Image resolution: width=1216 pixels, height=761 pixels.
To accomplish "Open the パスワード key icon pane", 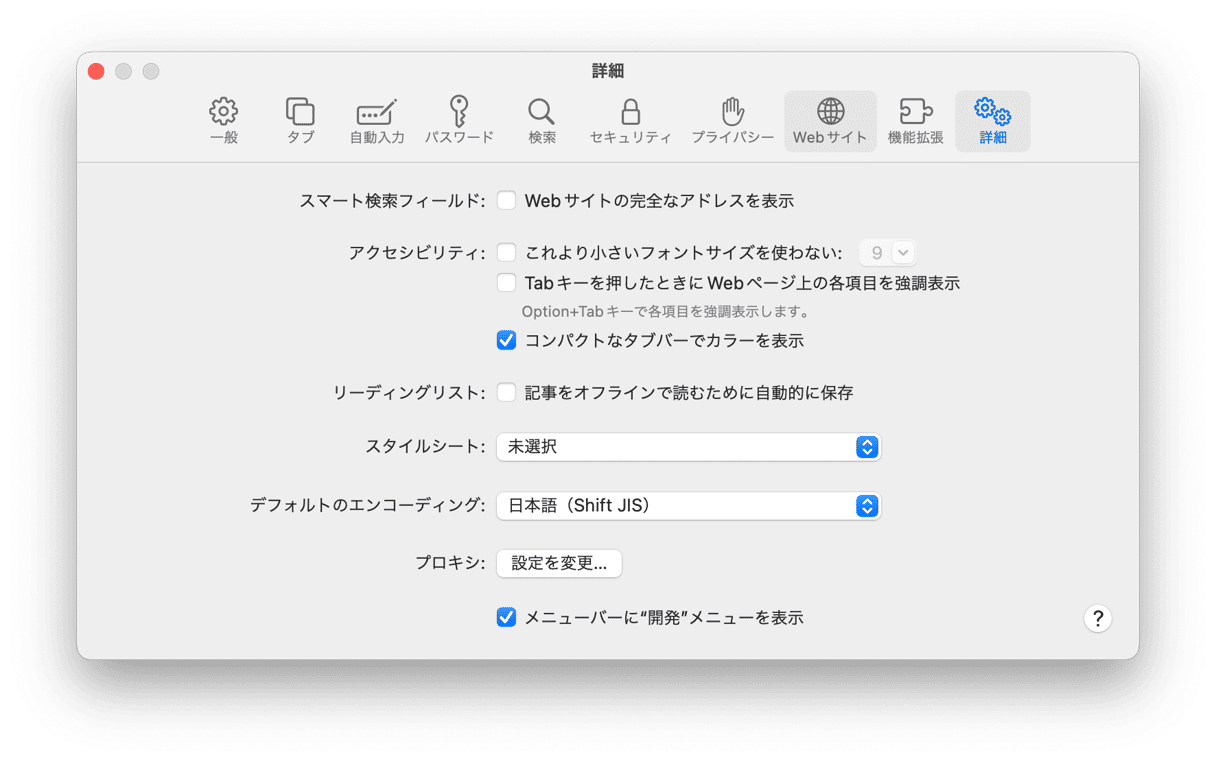I will (x=459, y=122).
